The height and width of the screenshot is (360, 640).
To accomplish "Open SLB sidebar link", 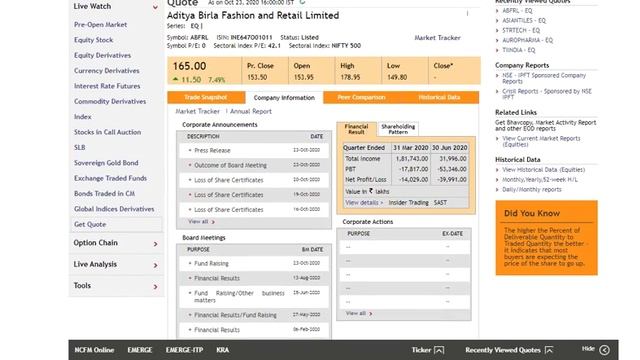I will tap(80, 147).
